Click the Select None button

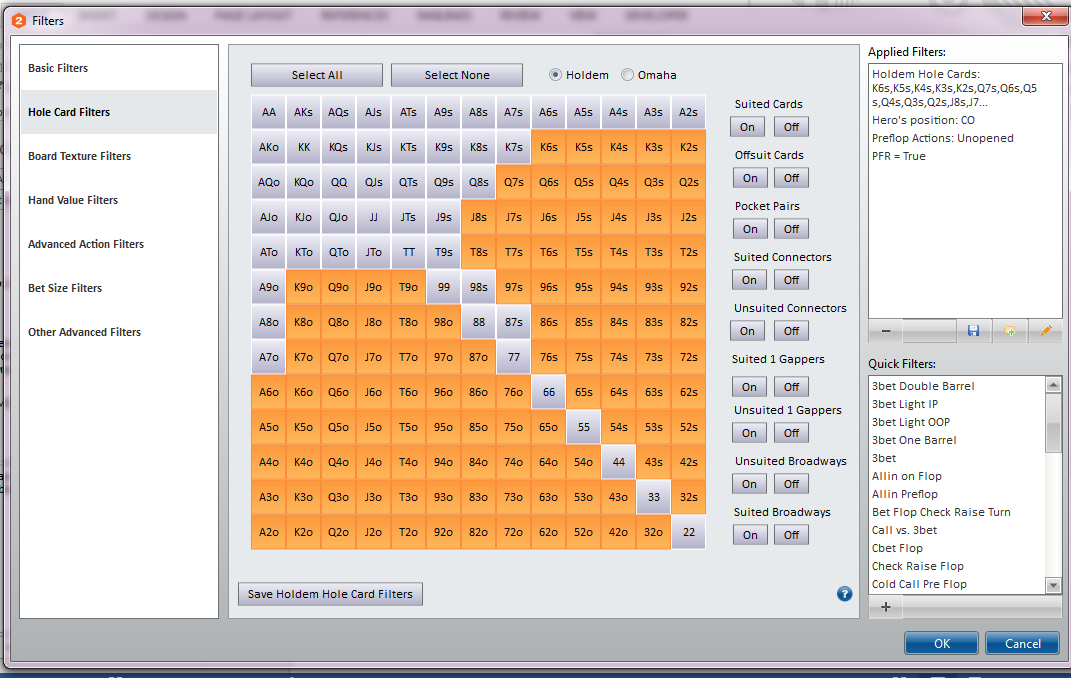coord(457,75)
